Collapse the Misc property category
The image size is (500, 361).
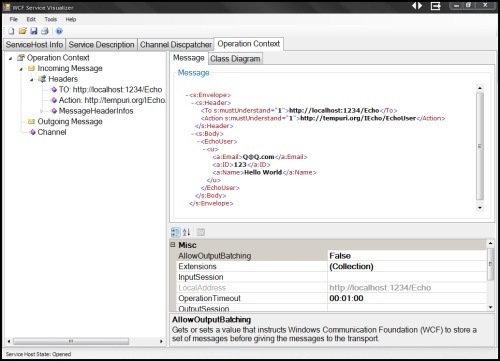tap(173, 245)
